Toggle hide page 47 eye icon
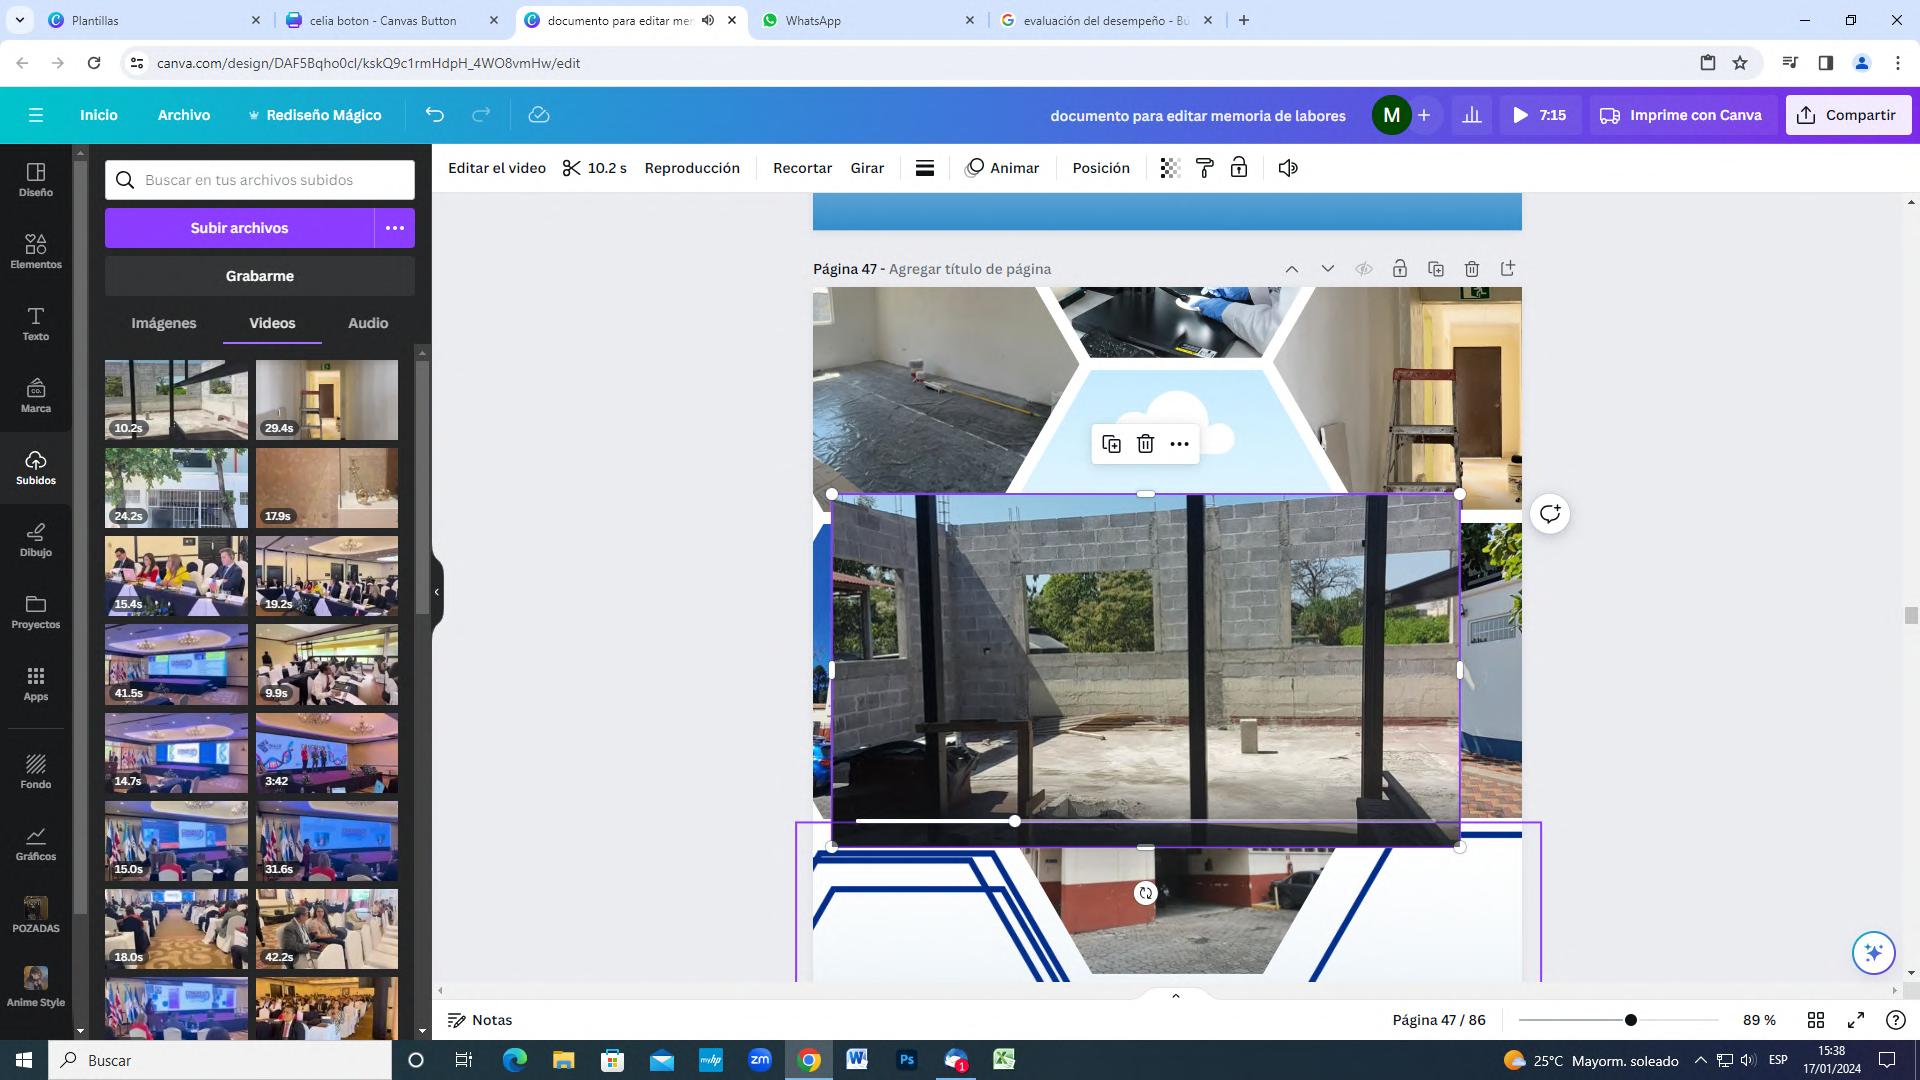 pyautogui.click(x=1363, y=269)
